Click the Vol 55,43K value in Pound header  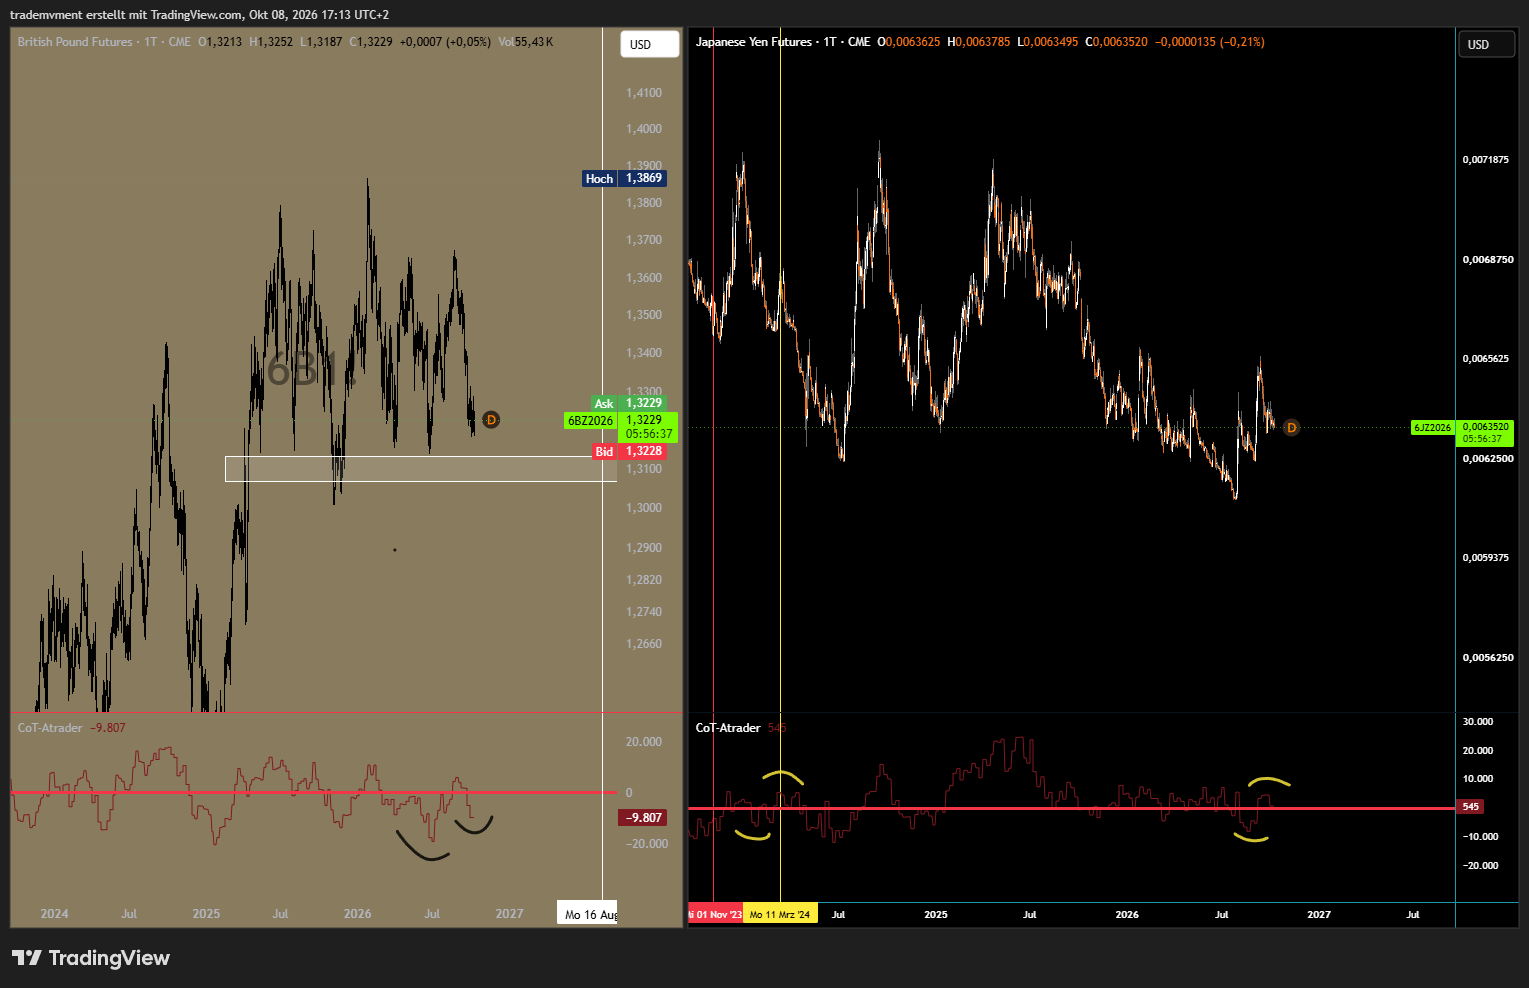[526, 42]
